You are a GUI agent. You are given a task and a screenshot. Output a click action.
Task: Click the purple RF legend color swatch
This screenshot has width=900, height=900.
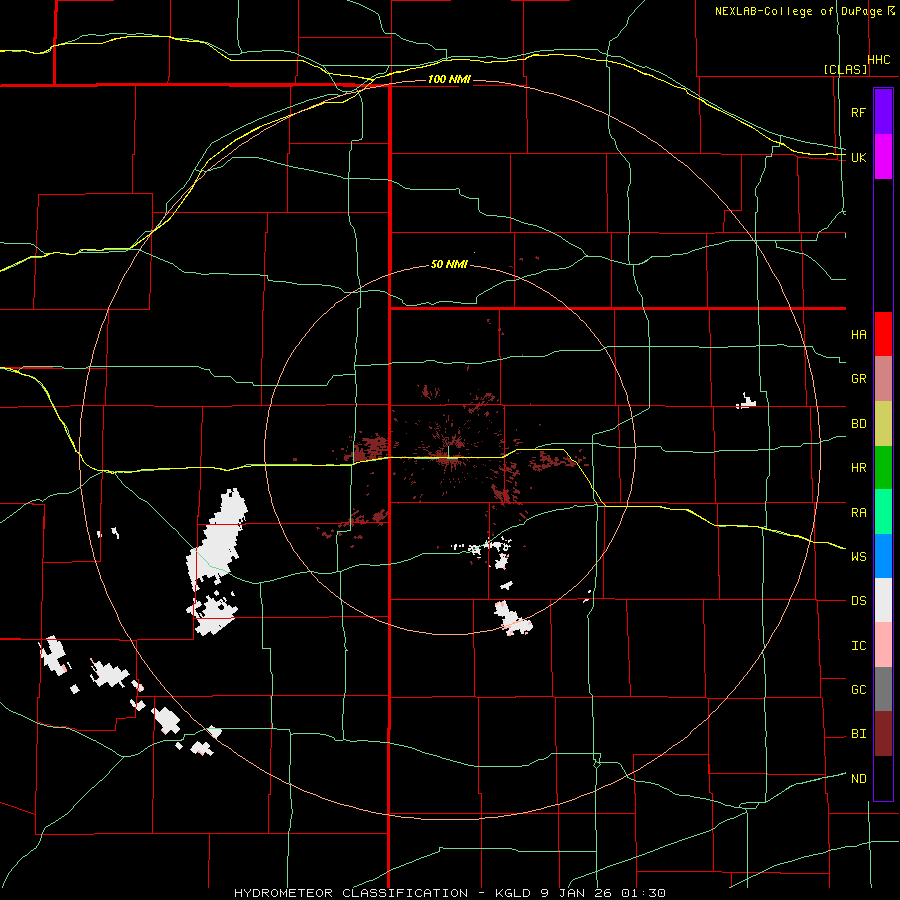[x=883, y=112]
